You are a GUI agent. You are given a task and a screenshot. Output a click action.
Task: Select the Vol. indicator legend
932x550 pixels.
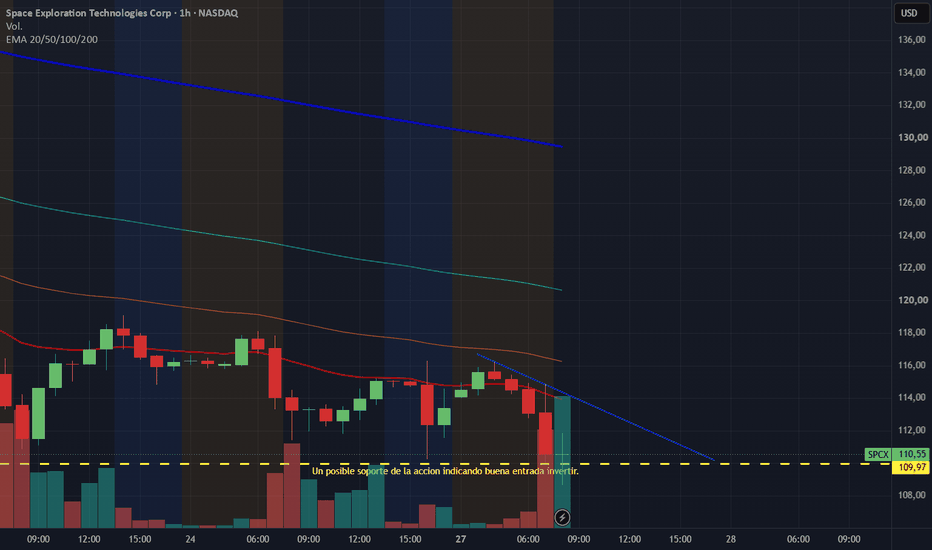point(14,26)
